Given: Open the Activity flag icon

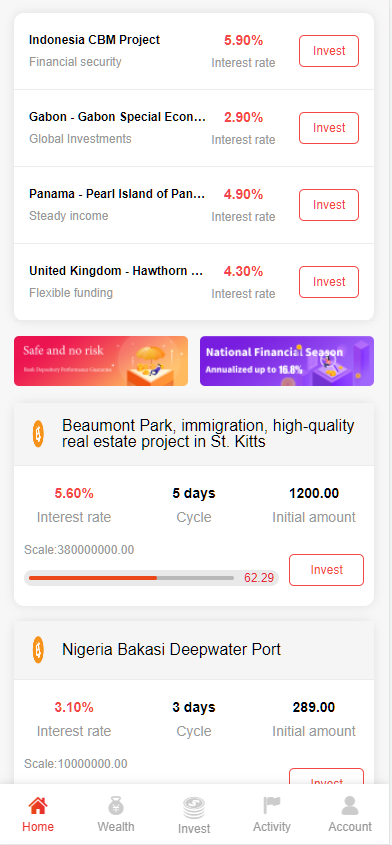Looking at the screenshot, I should (x=272, y=806).
